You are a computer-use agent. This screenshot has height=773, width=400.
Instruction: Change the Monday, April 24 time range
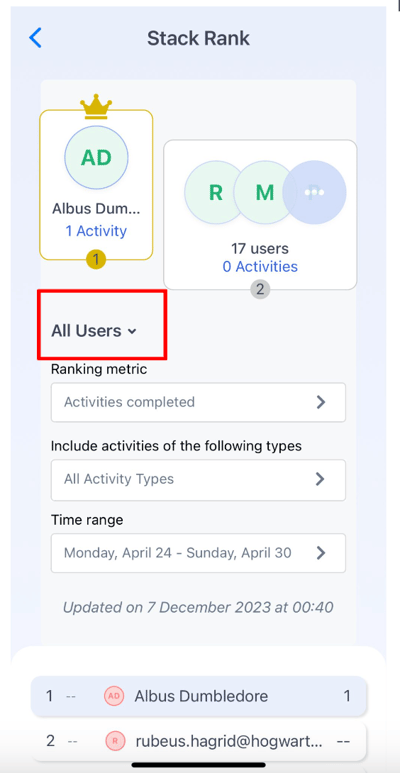(198, 553)
